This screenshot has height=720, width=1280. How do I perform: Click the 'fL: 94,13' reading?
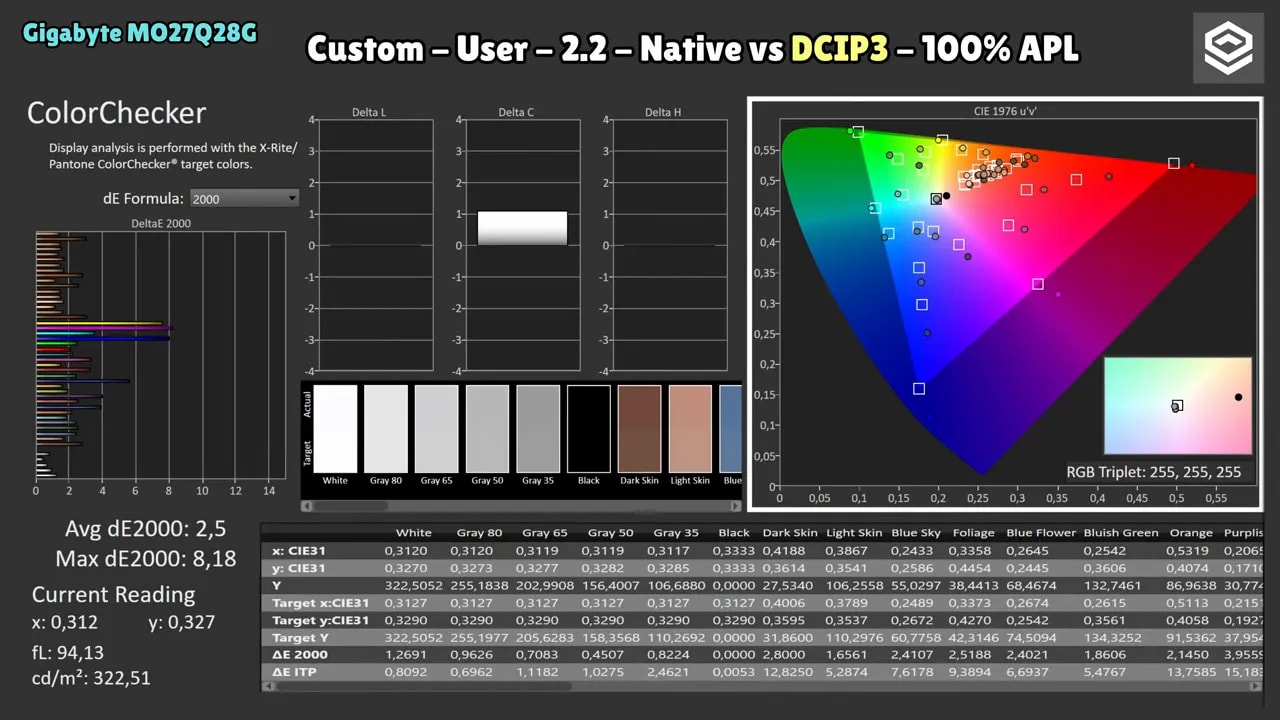68,653
